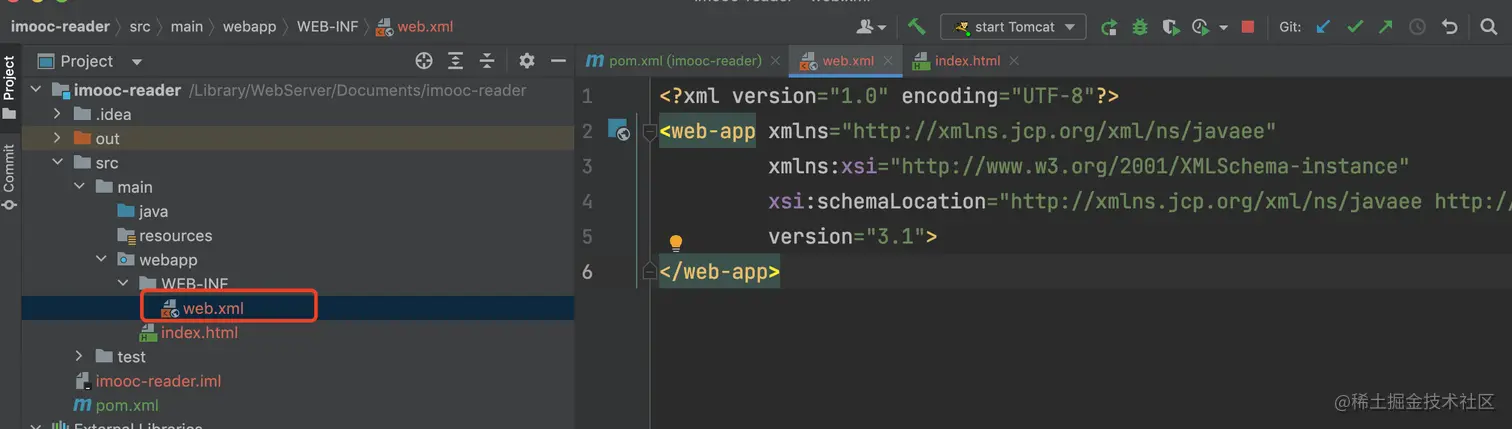Open Git history clock icon
Screen dimensions: 1512x429
point(1417,27)
